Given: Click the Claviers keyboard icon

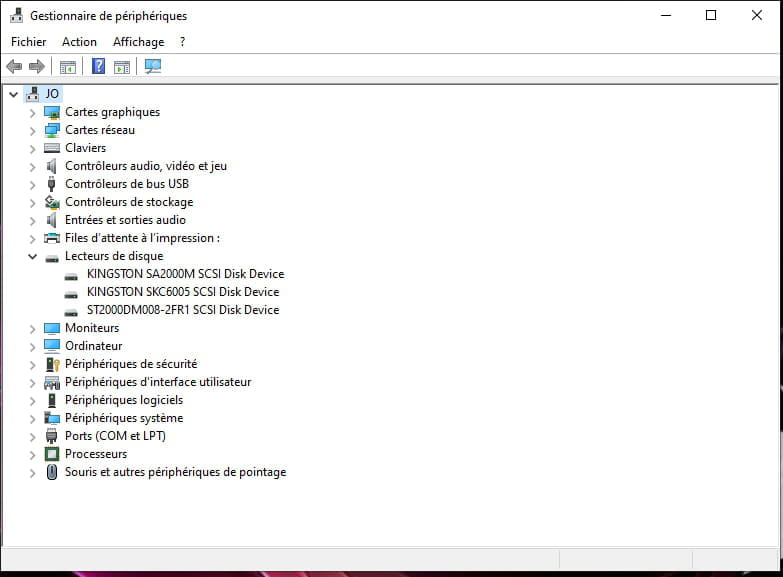Looking at the screenshot, I should pyautogui.click(x=52, y=148).
